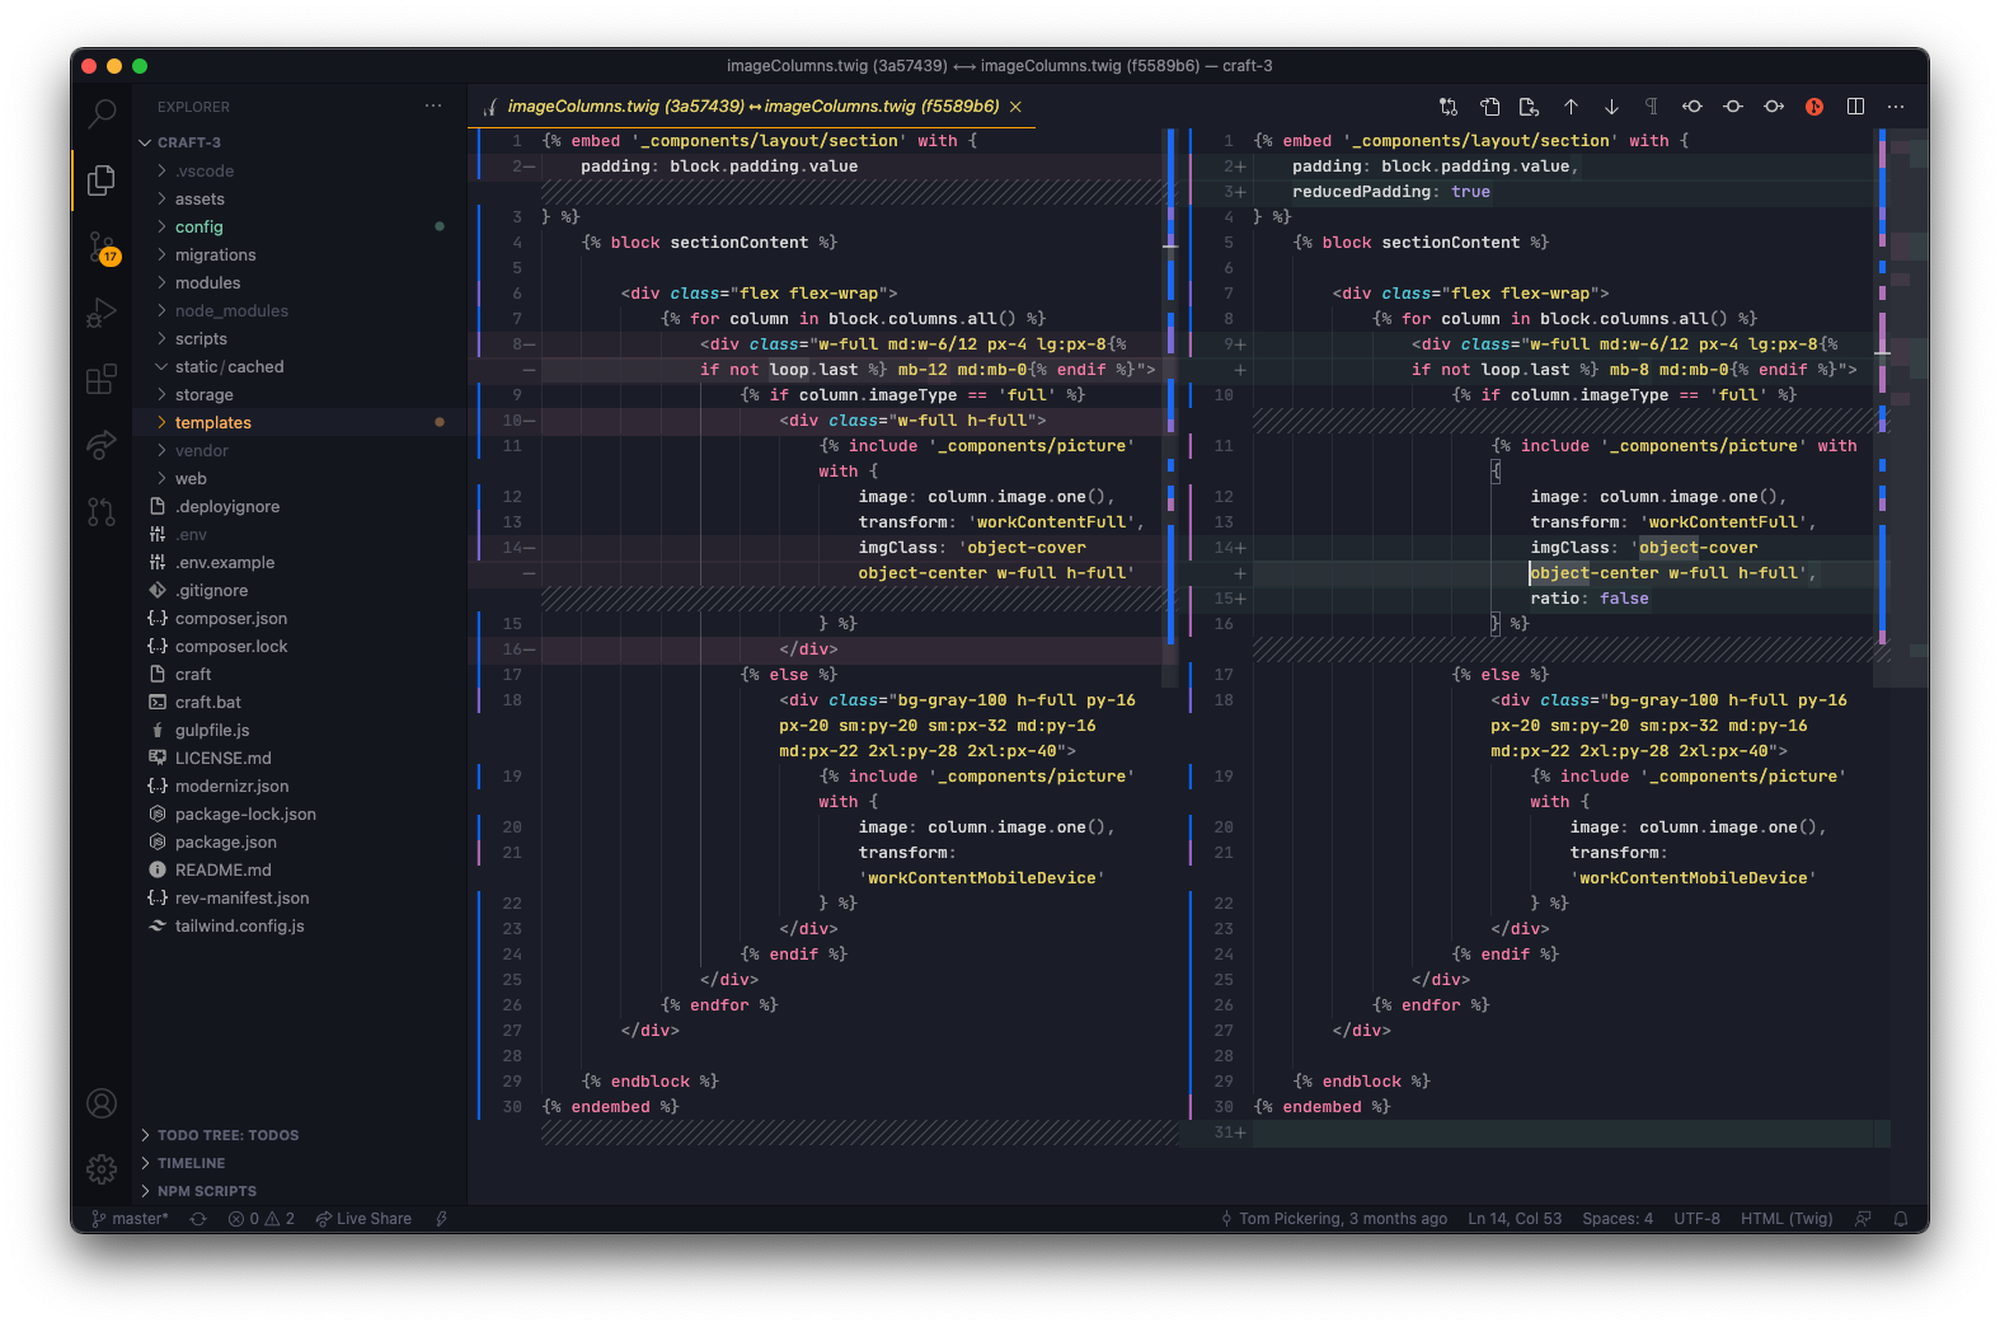Open the GitLens icon in the editor toolbar
This screenshot has height=1326, width=2000.
pyautogui.click(x=1814, y=106)
